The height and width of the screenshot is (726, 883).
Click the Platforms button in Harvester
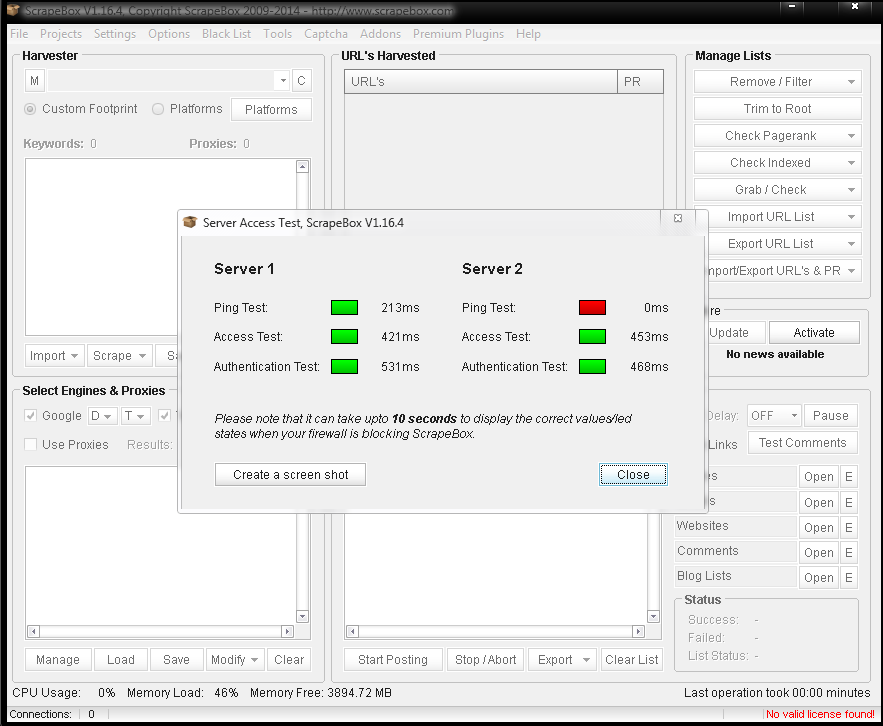(271, 109)
